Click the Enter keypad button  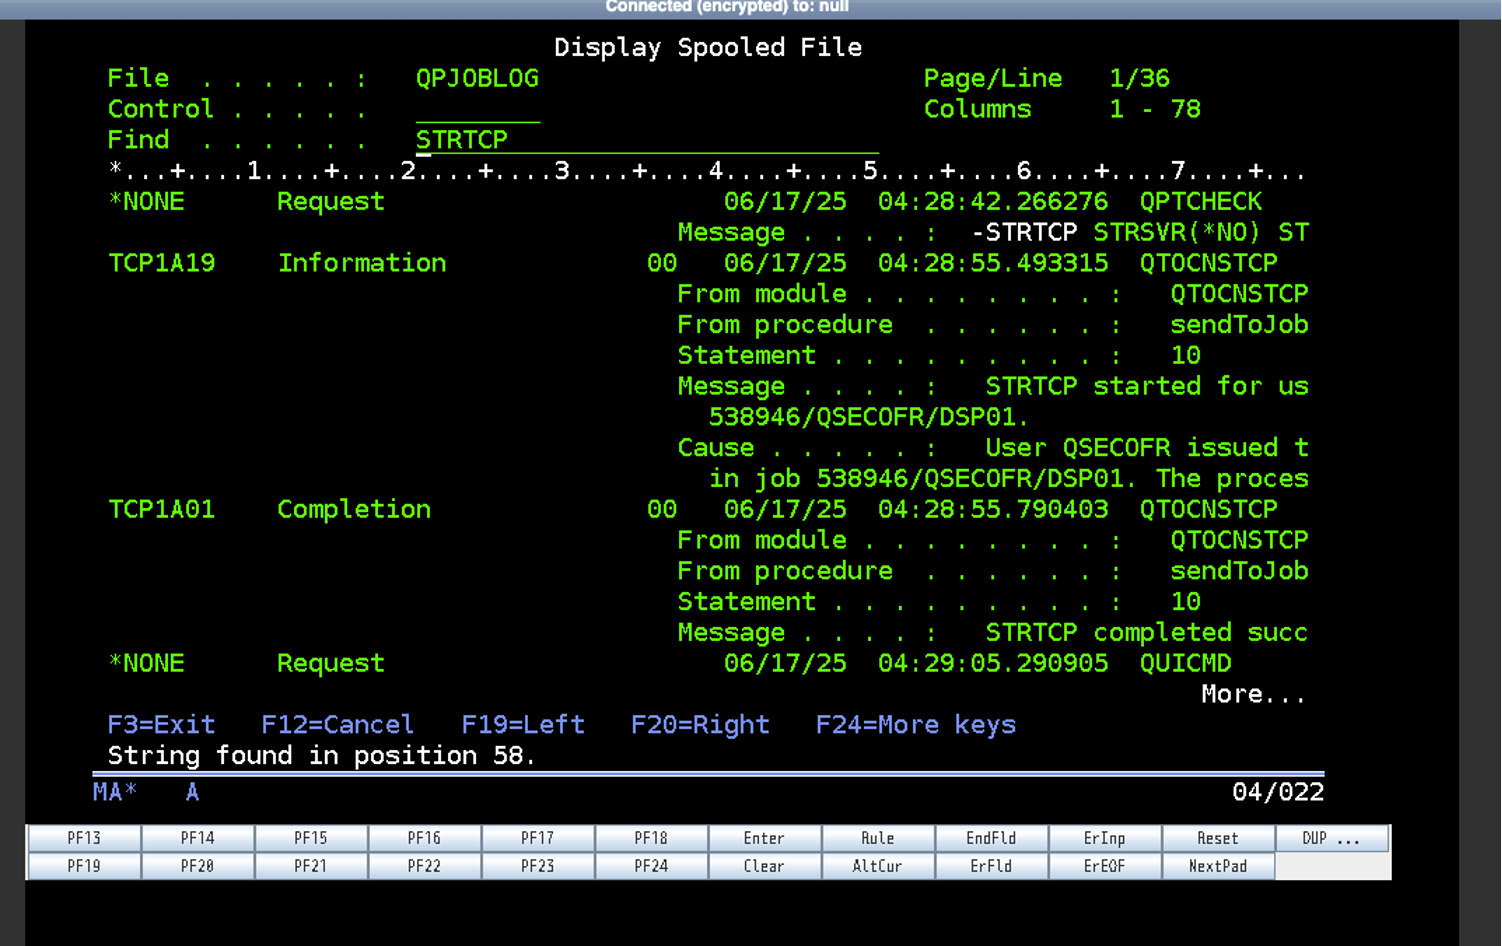coord(764,838)
